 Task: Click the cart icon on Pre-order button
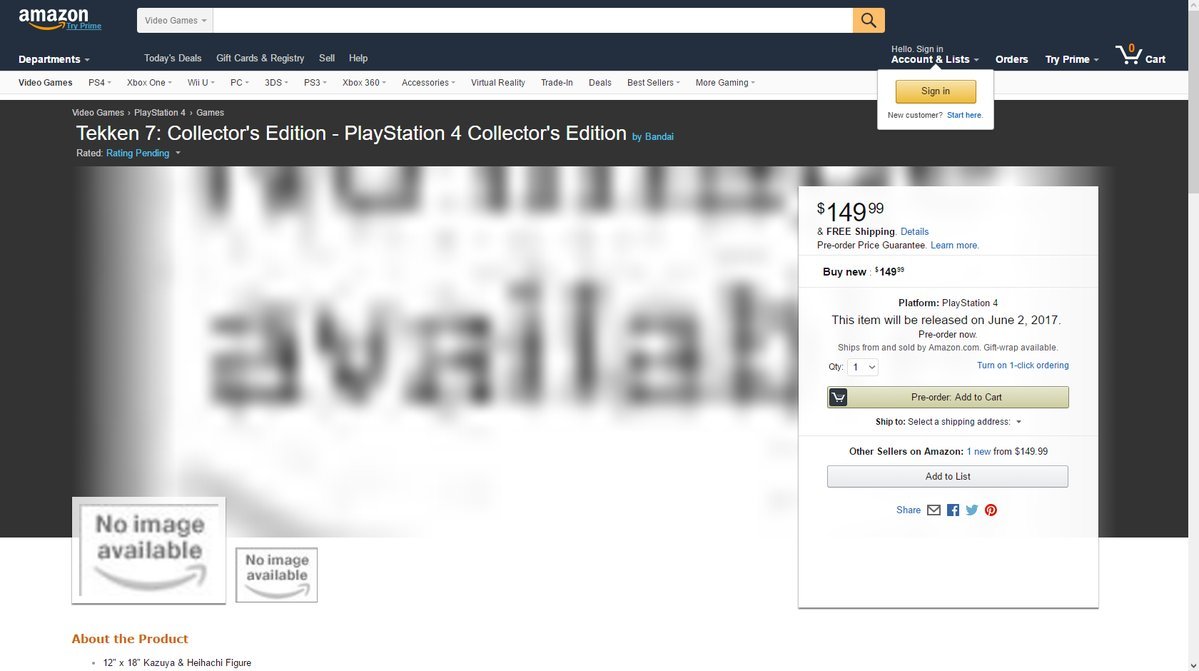[838, 397]
